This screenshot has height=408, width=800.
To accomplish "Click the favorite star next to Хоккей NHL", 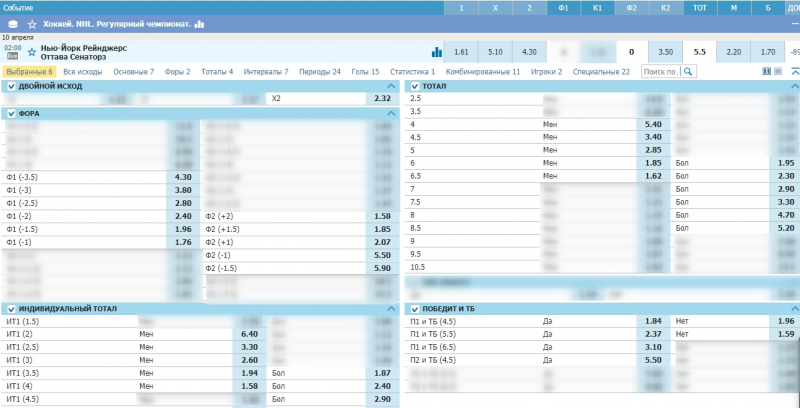I will 32,23.
